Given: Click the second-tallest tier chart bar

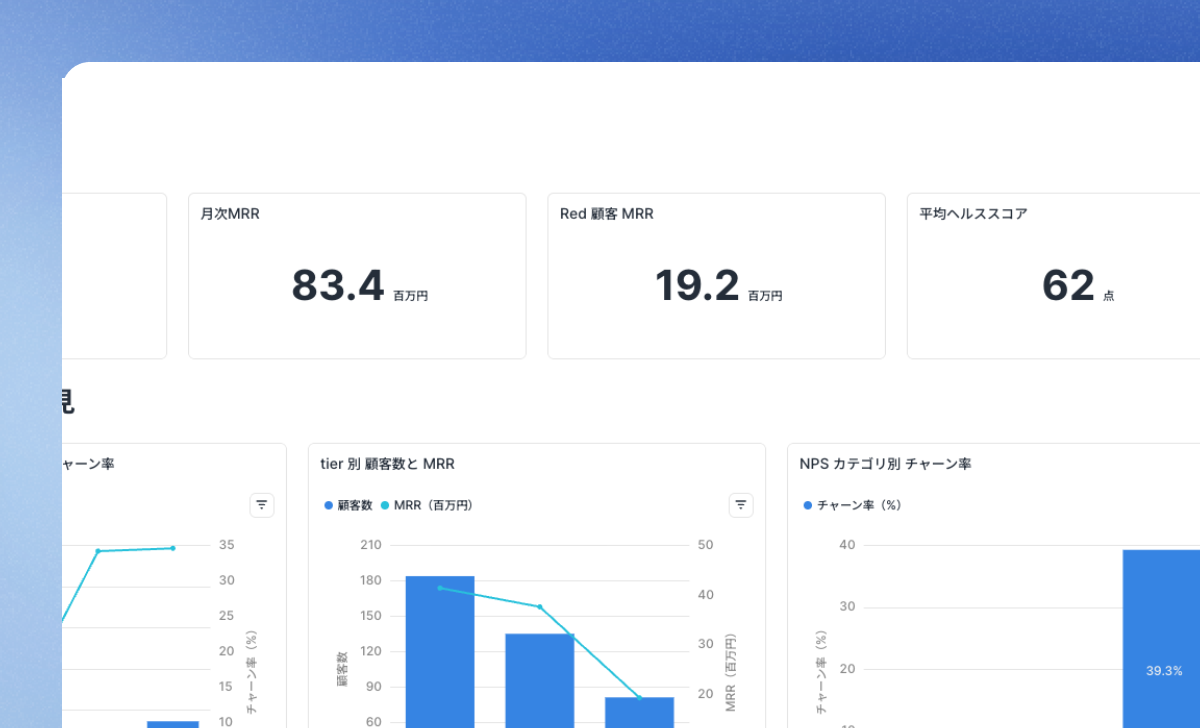Looking at the screenshot, I should (x=540, y=680).
